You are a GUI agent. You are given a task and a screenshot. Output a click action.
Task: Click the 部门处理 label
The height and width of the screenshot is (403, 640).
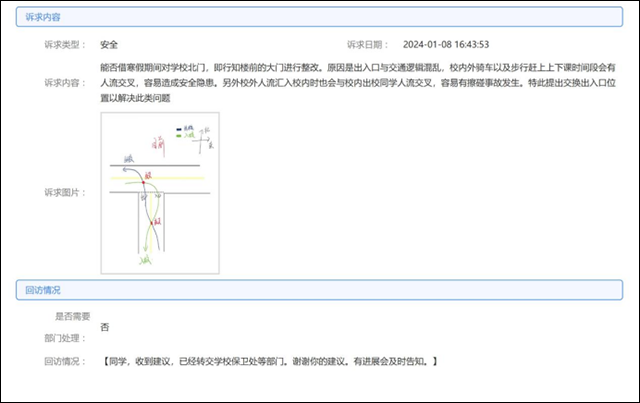pyautogui.click(x=65, y=338)
